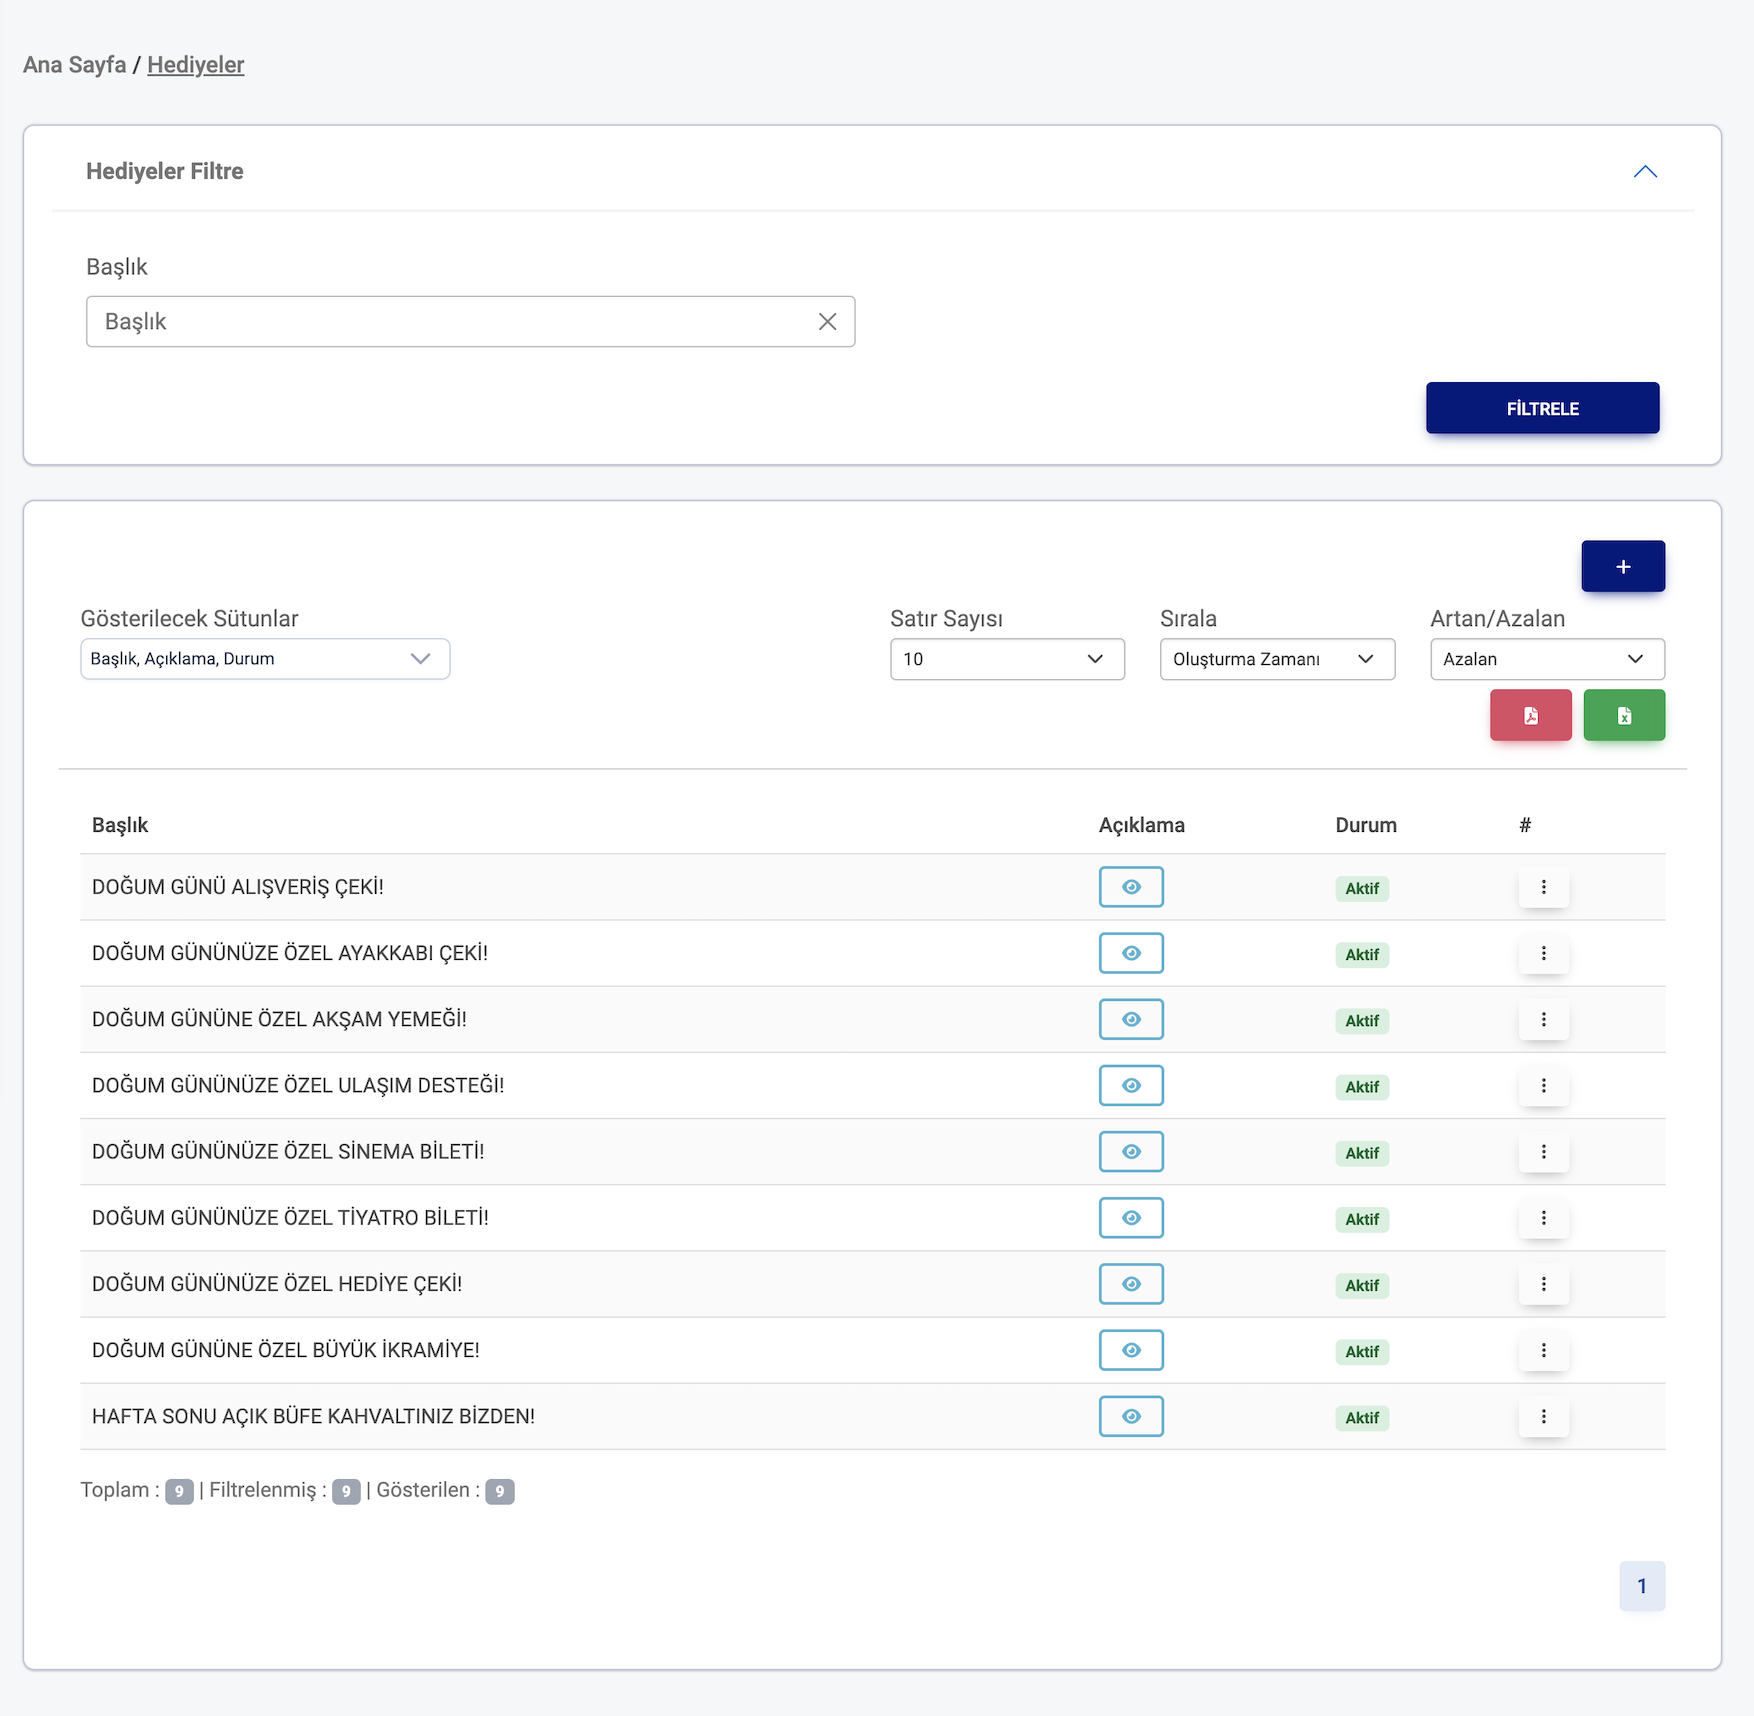The width and height of the screenshot is (1754, 1716).
Task: Export table as Excel file
Action: [1624, 715]
